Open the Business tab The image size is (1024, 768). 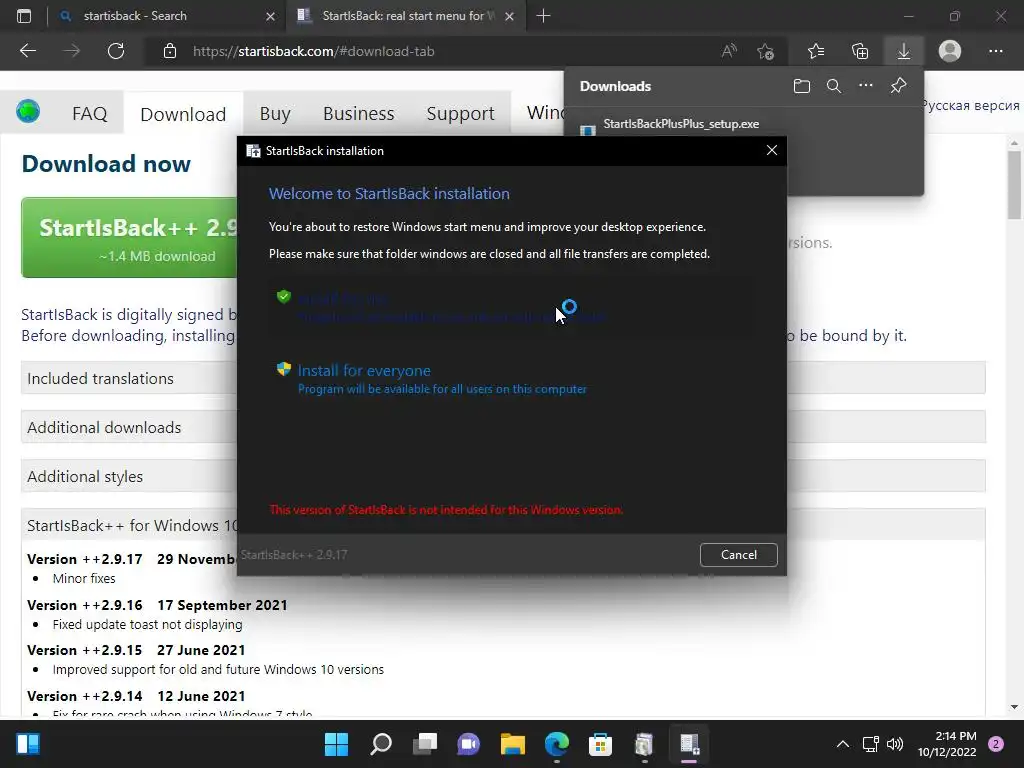[359, 114]
